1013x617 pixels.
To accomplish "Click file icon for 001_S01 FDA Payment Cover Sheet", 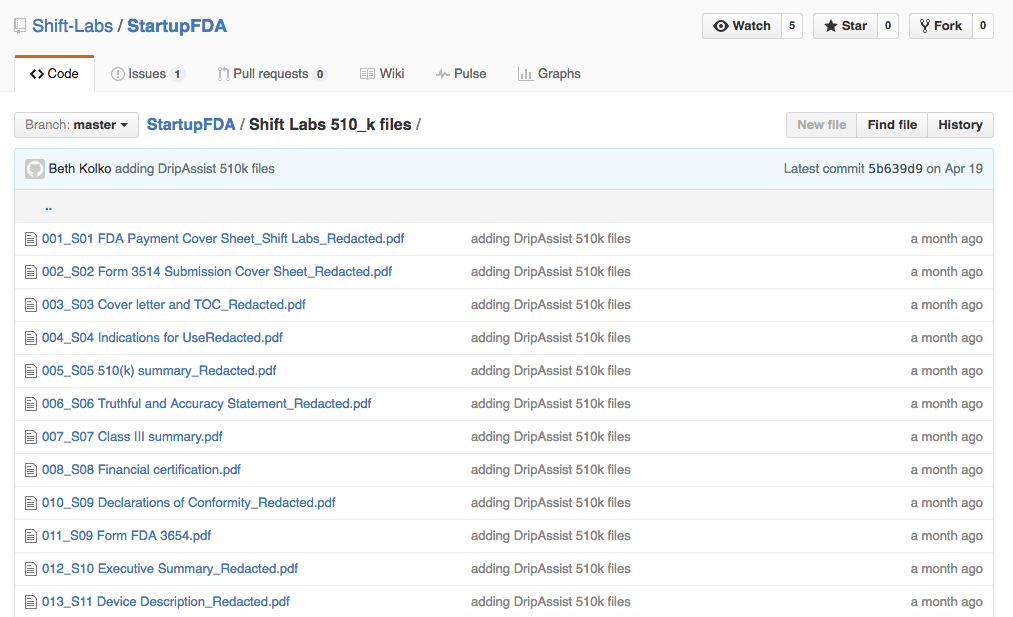I will pyautogui.click(x=30, y=239).
